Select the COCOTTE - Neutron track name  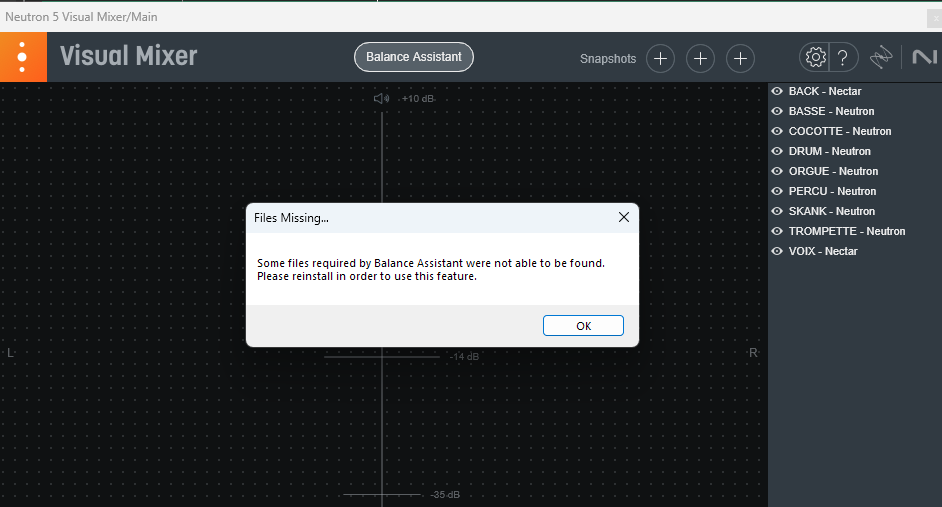coord(840,131)
